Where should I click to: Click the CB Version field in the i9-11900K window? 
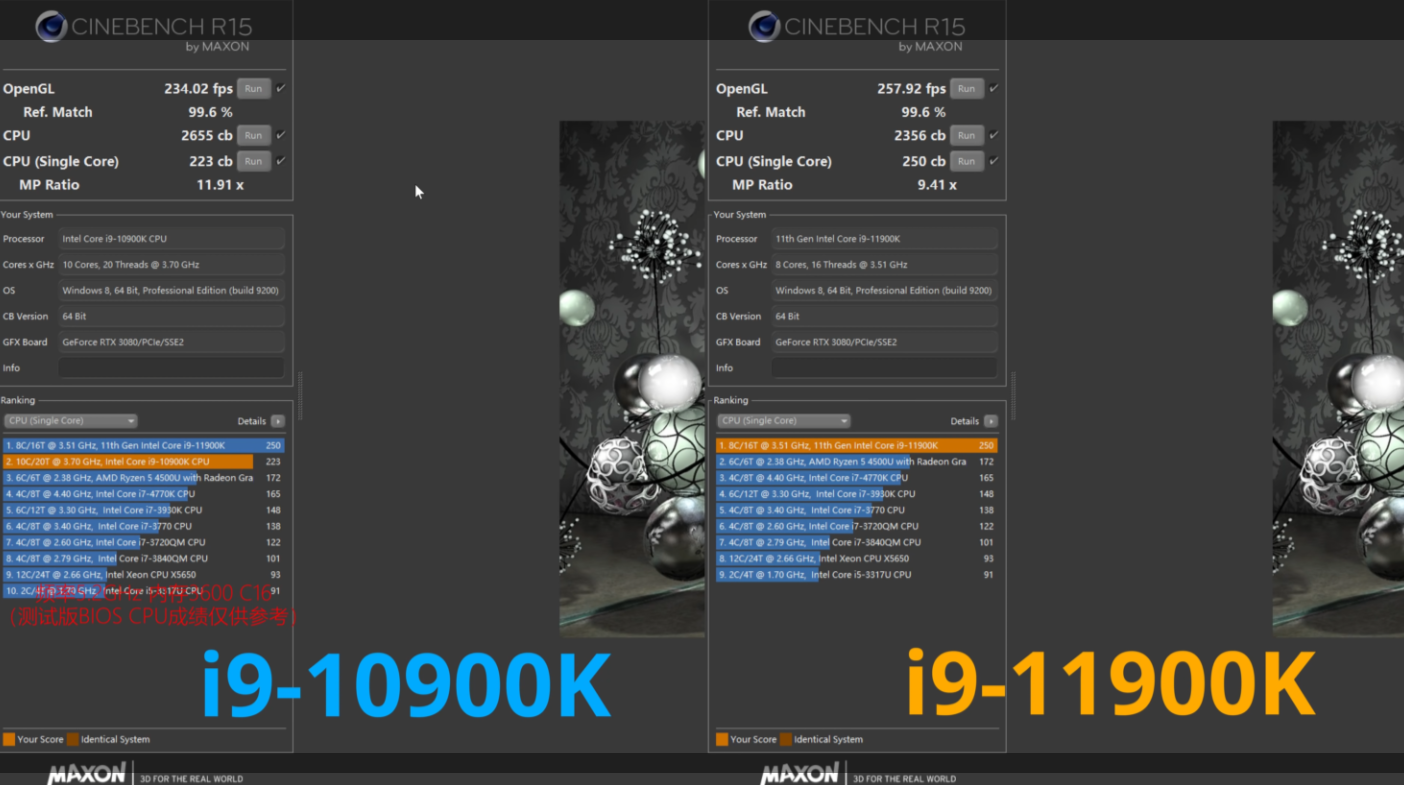click(x=884, y=317)
